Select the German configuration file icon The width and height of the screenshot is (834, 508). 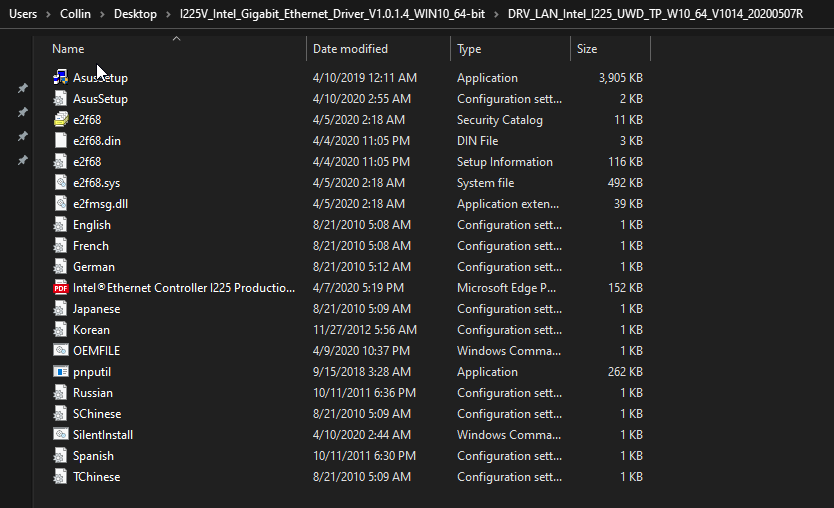pos(61,267)
